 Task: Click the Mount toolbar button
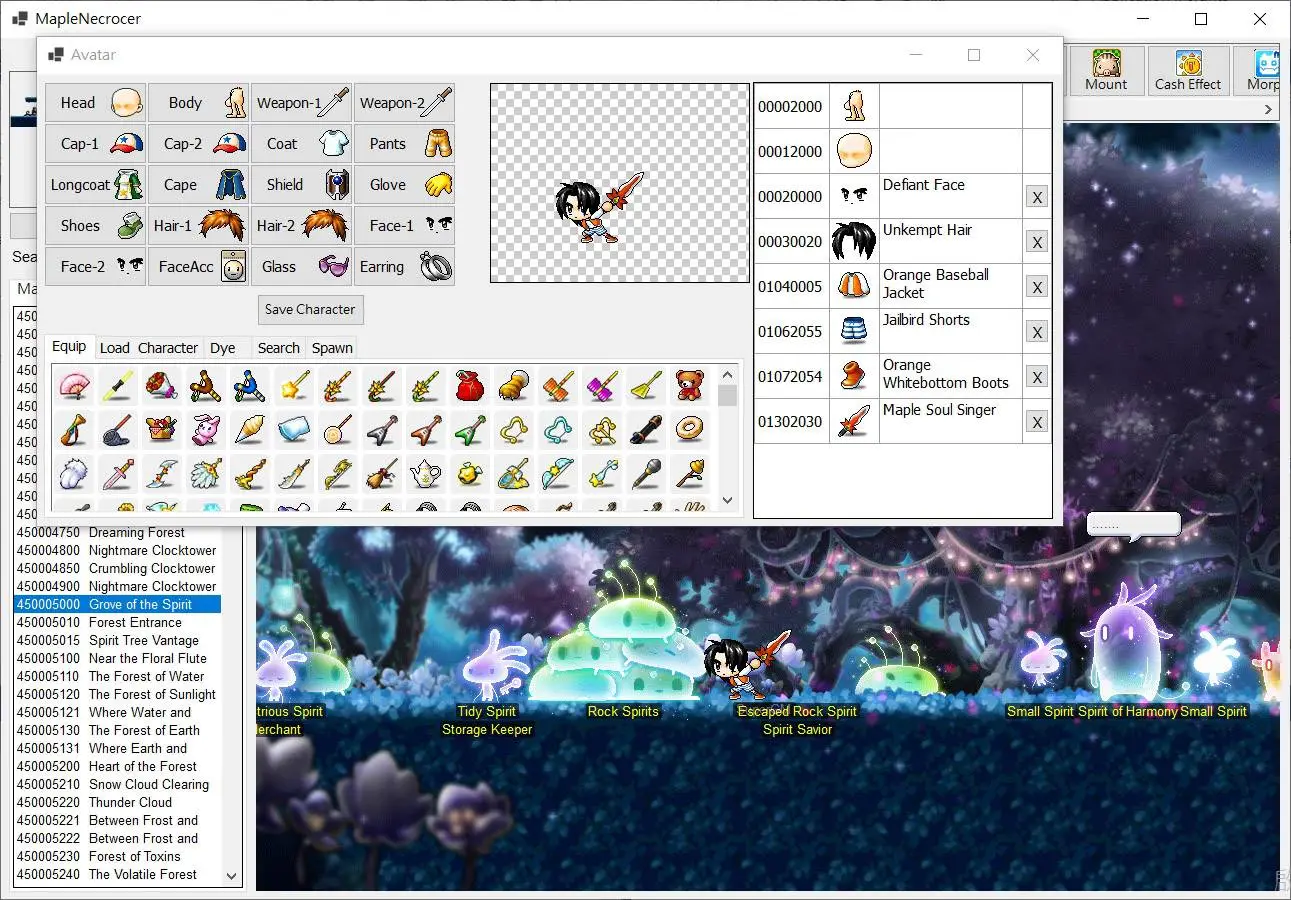click(1106, 71)
